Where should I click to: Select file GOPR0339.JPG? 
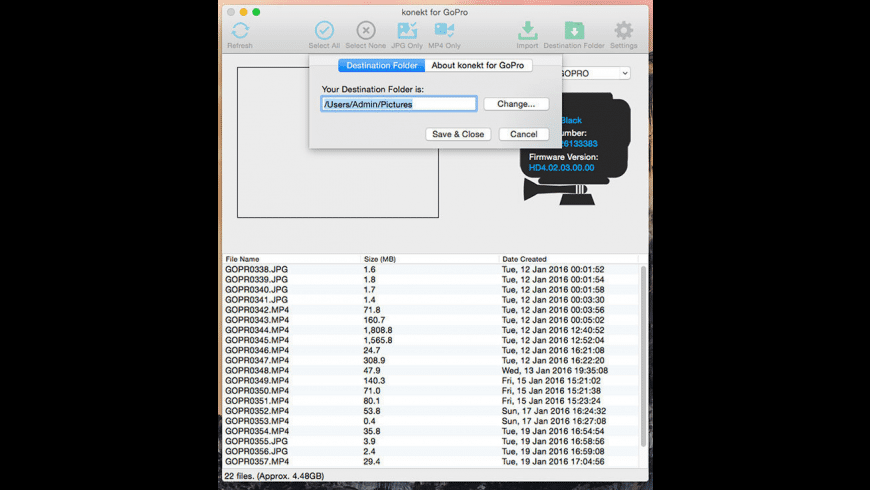point(256,279)
